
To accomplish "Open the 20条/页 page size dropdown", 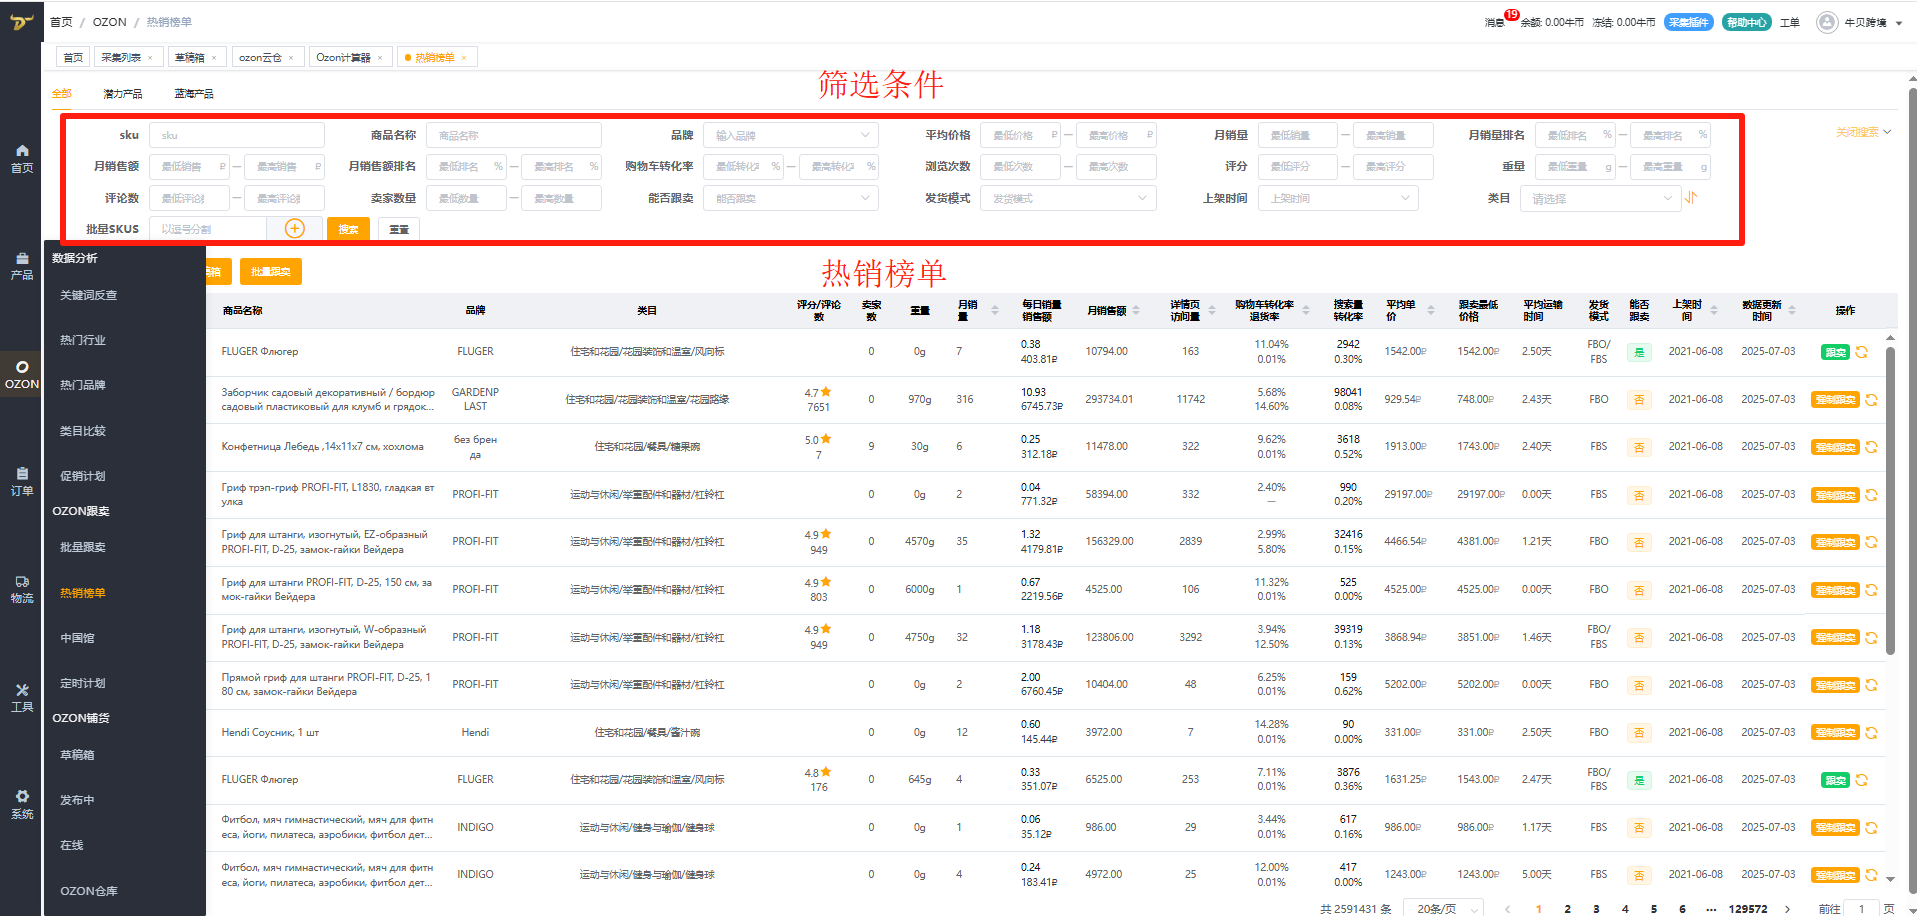I will click(x=1442, y=909).
